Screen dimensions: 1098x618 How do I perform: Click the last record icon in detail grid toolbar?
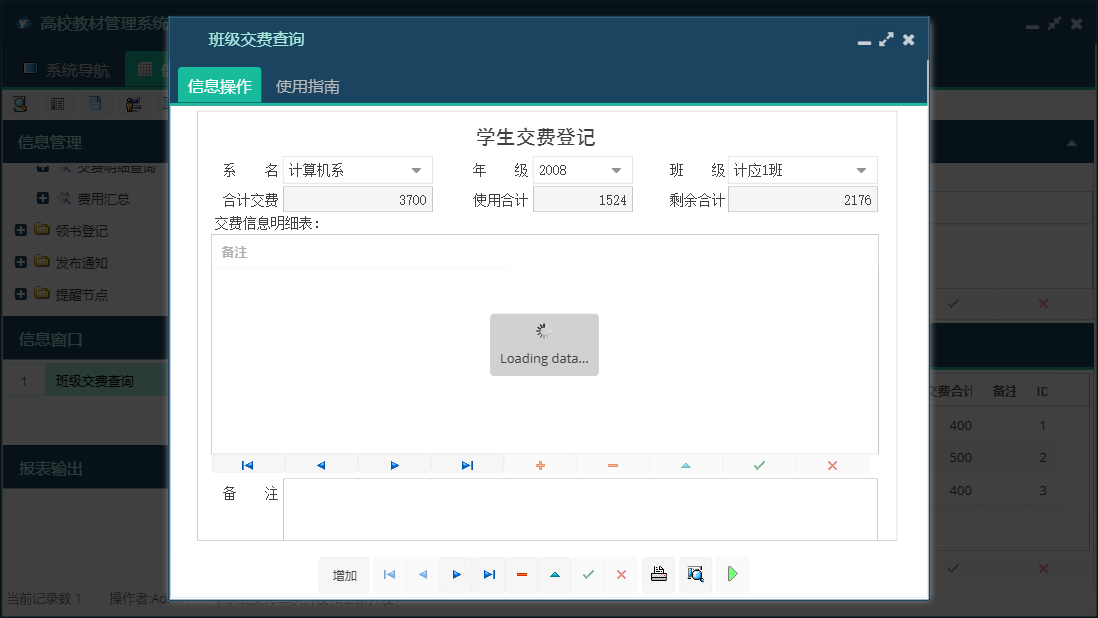[467, 464]
